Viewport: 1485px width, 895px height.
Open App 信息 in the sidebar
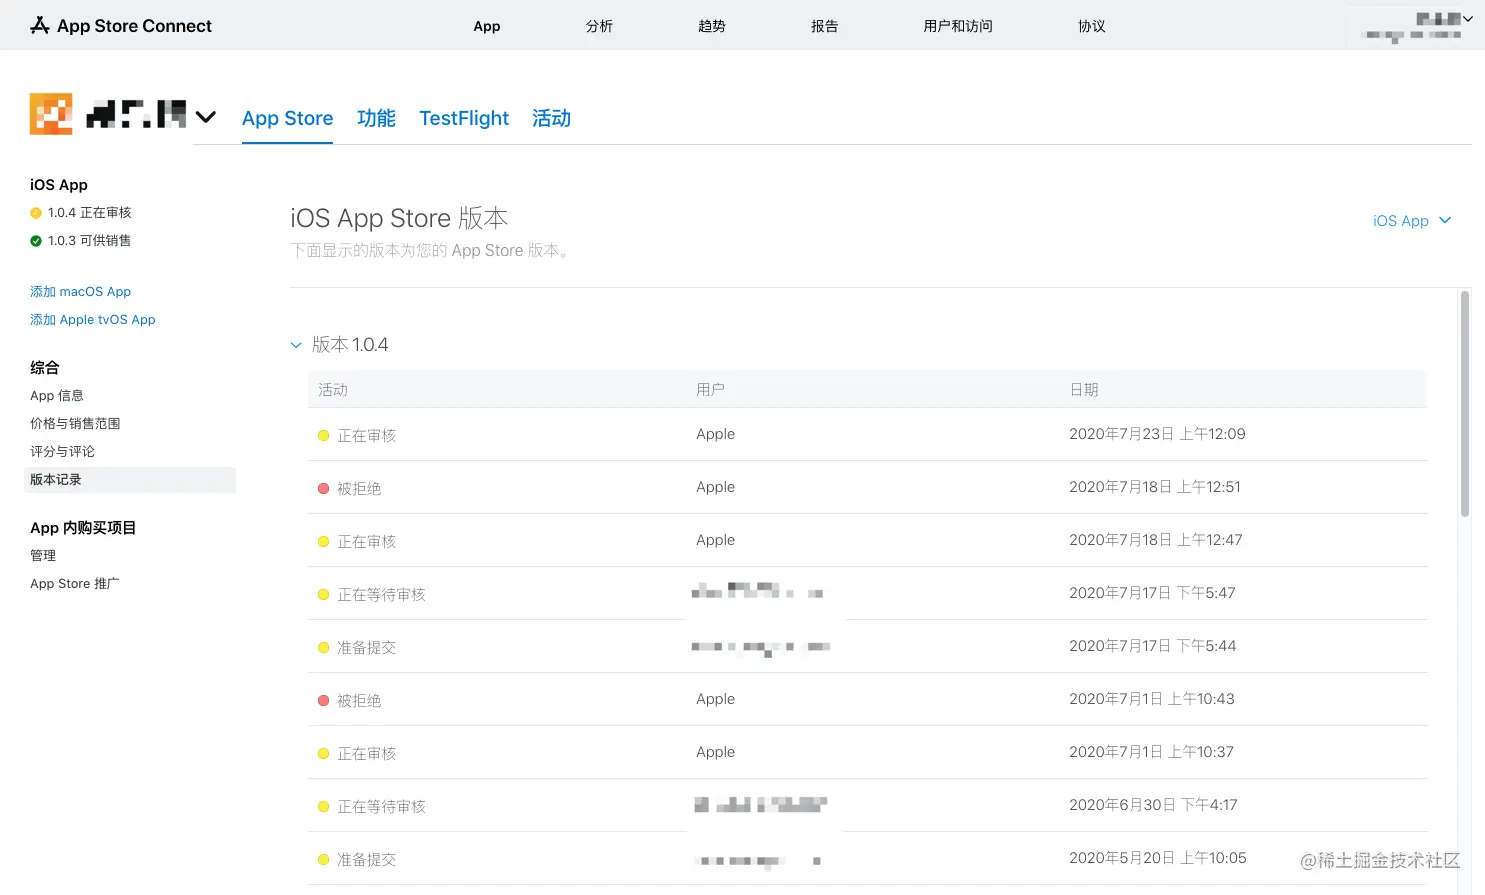pyautogui.click(x=57, y=396)
